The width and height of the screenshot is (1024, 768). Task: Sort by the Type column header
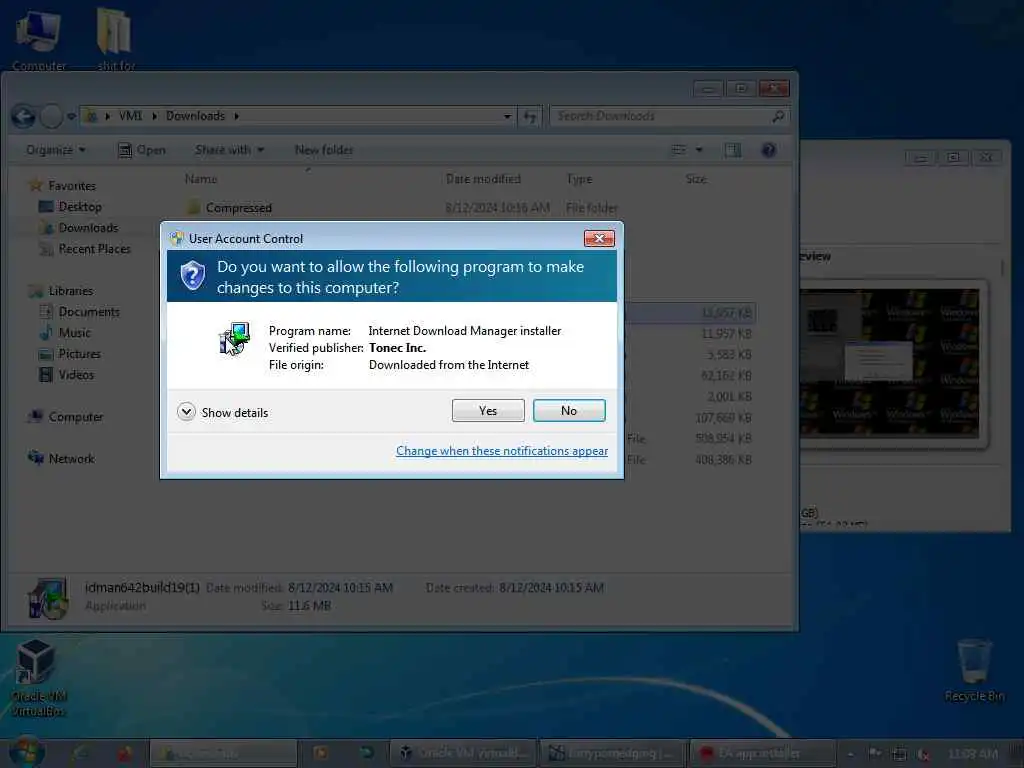(579, 178)
